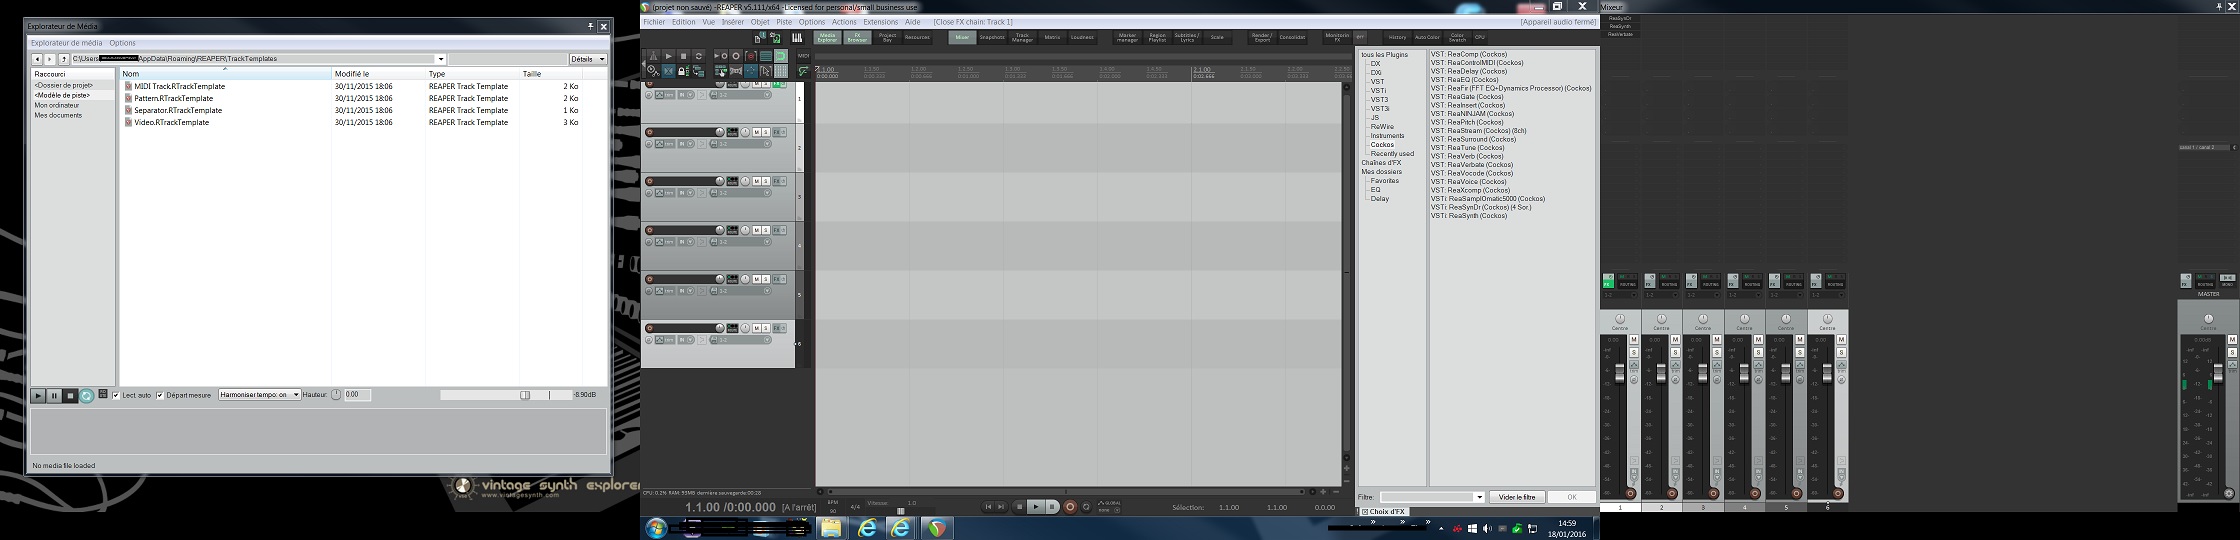This screenshot has height=540, width=2240.
Task: Click the Track Manager toolbar button
Action: 1022,37
